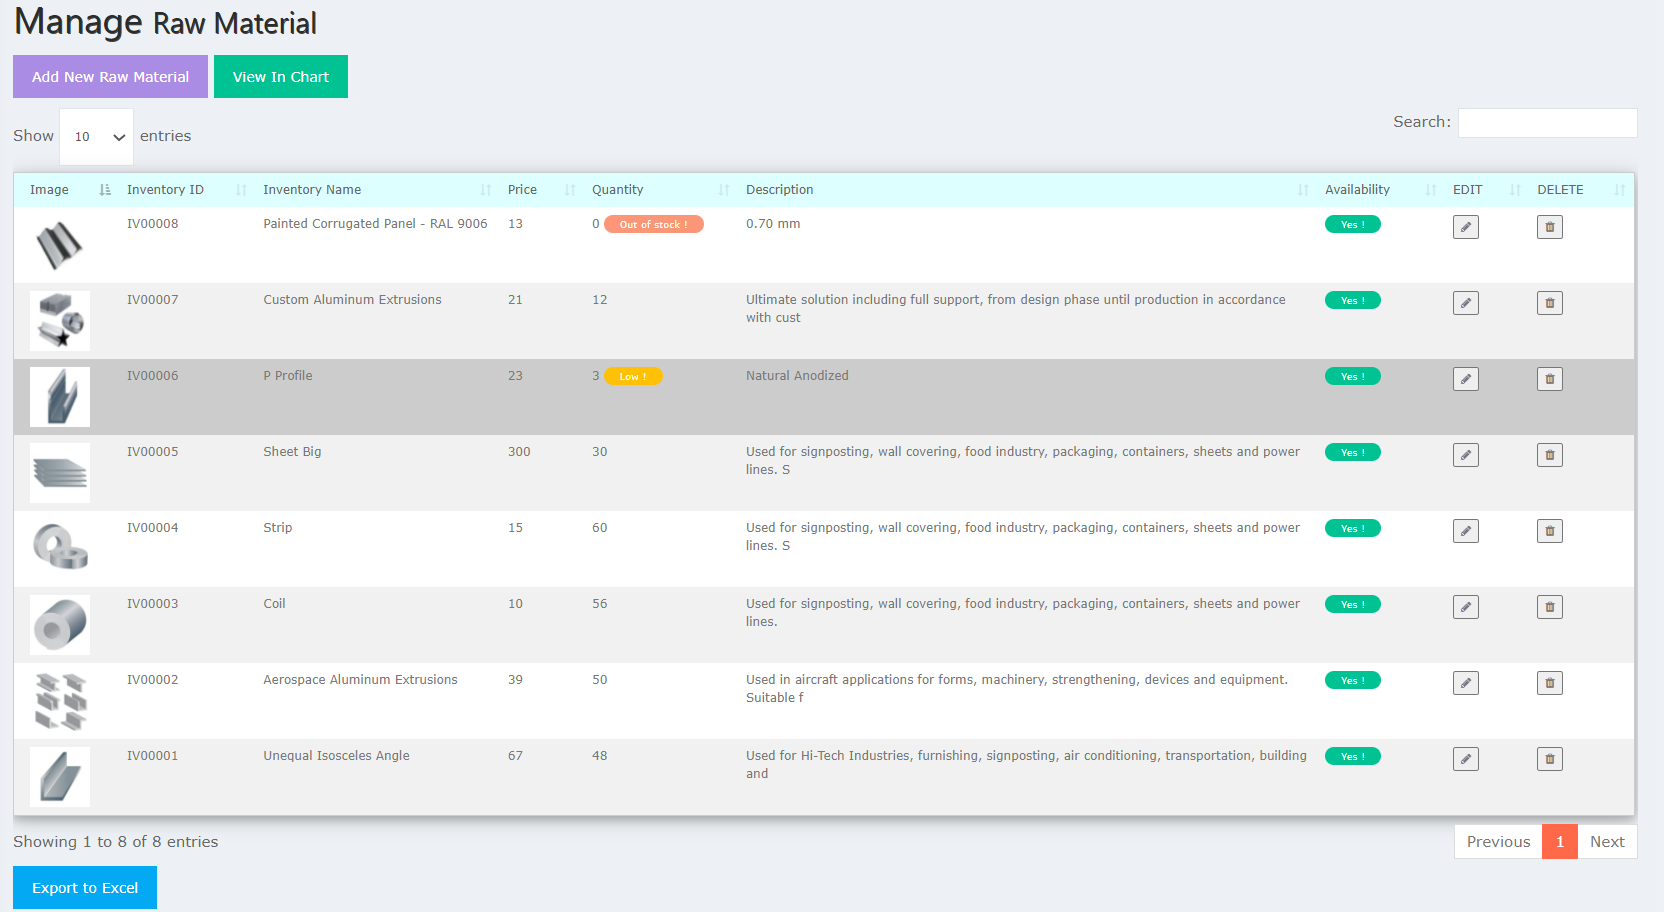Click inside the Search field
This screenshot has width=1664, height=912.
1547,122
